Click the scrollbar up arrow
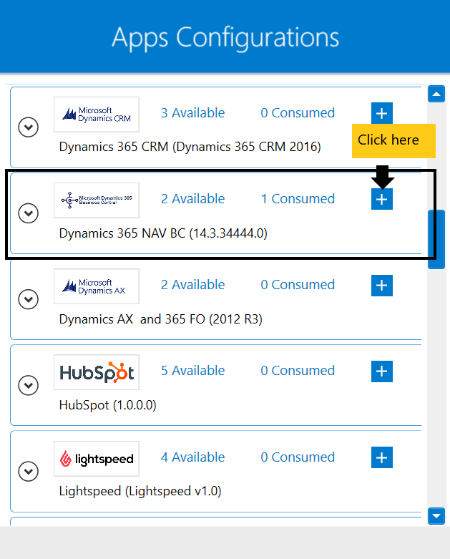The image size is (450, 559). pos(436,94)
